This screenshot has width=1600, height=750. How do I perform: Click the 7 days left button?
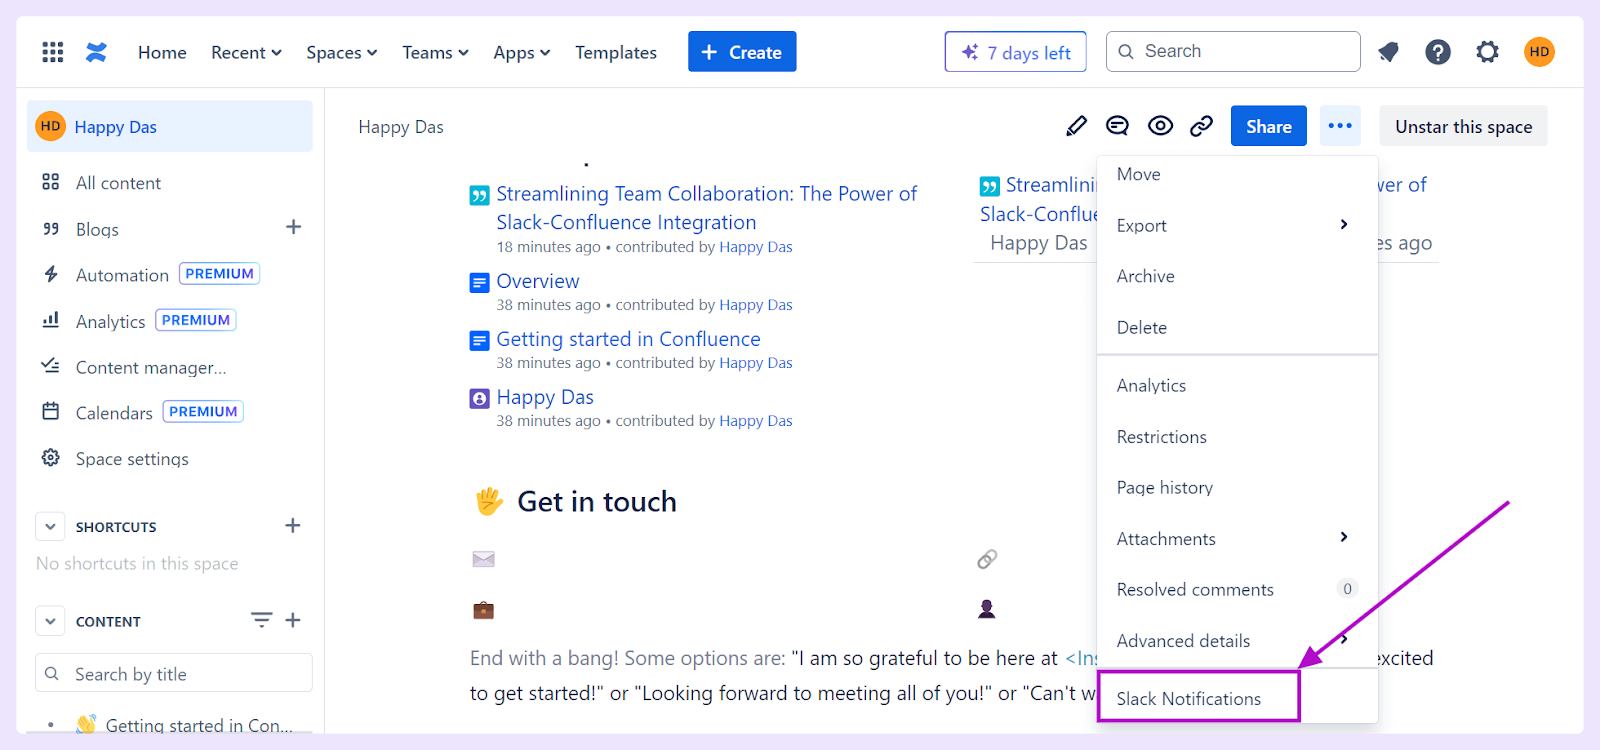[1015, 52]
